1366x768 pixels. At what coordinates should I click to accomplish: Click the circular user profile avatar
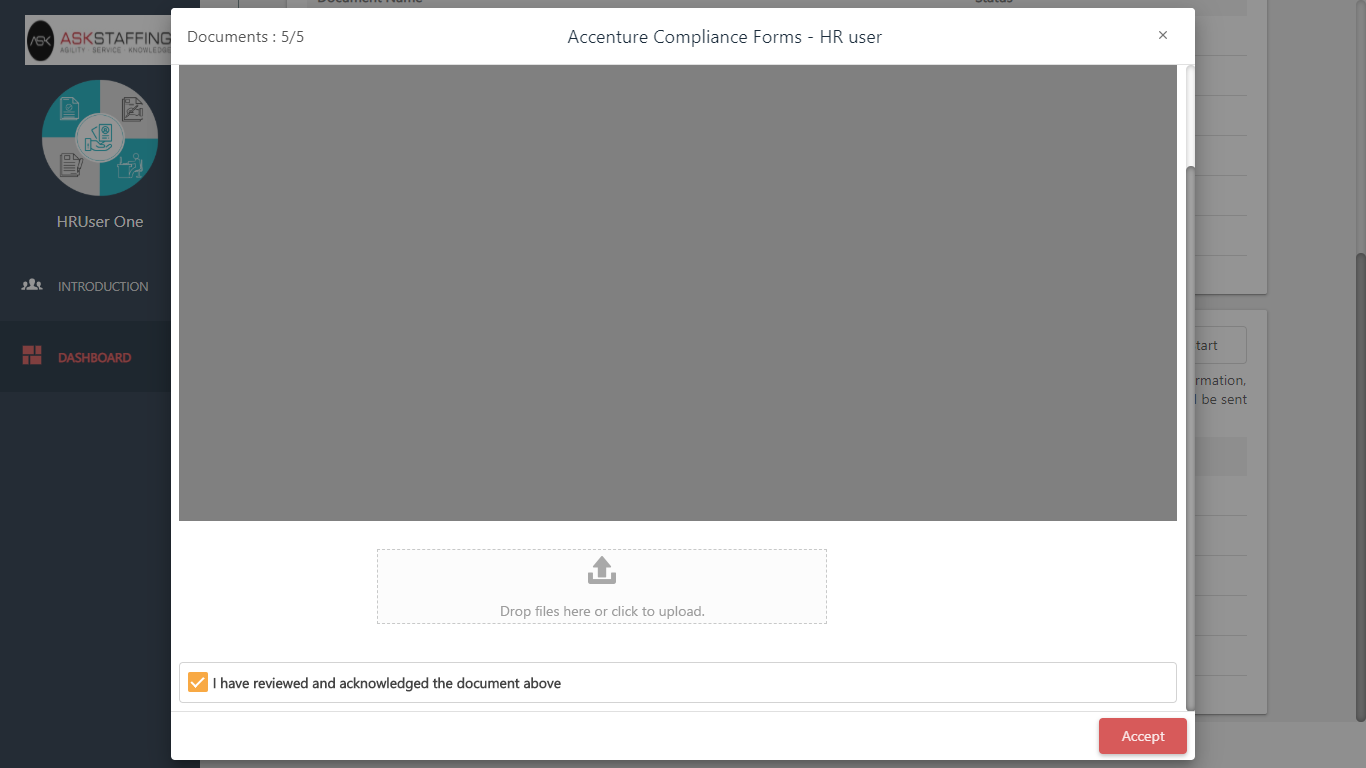coord(100,138)
